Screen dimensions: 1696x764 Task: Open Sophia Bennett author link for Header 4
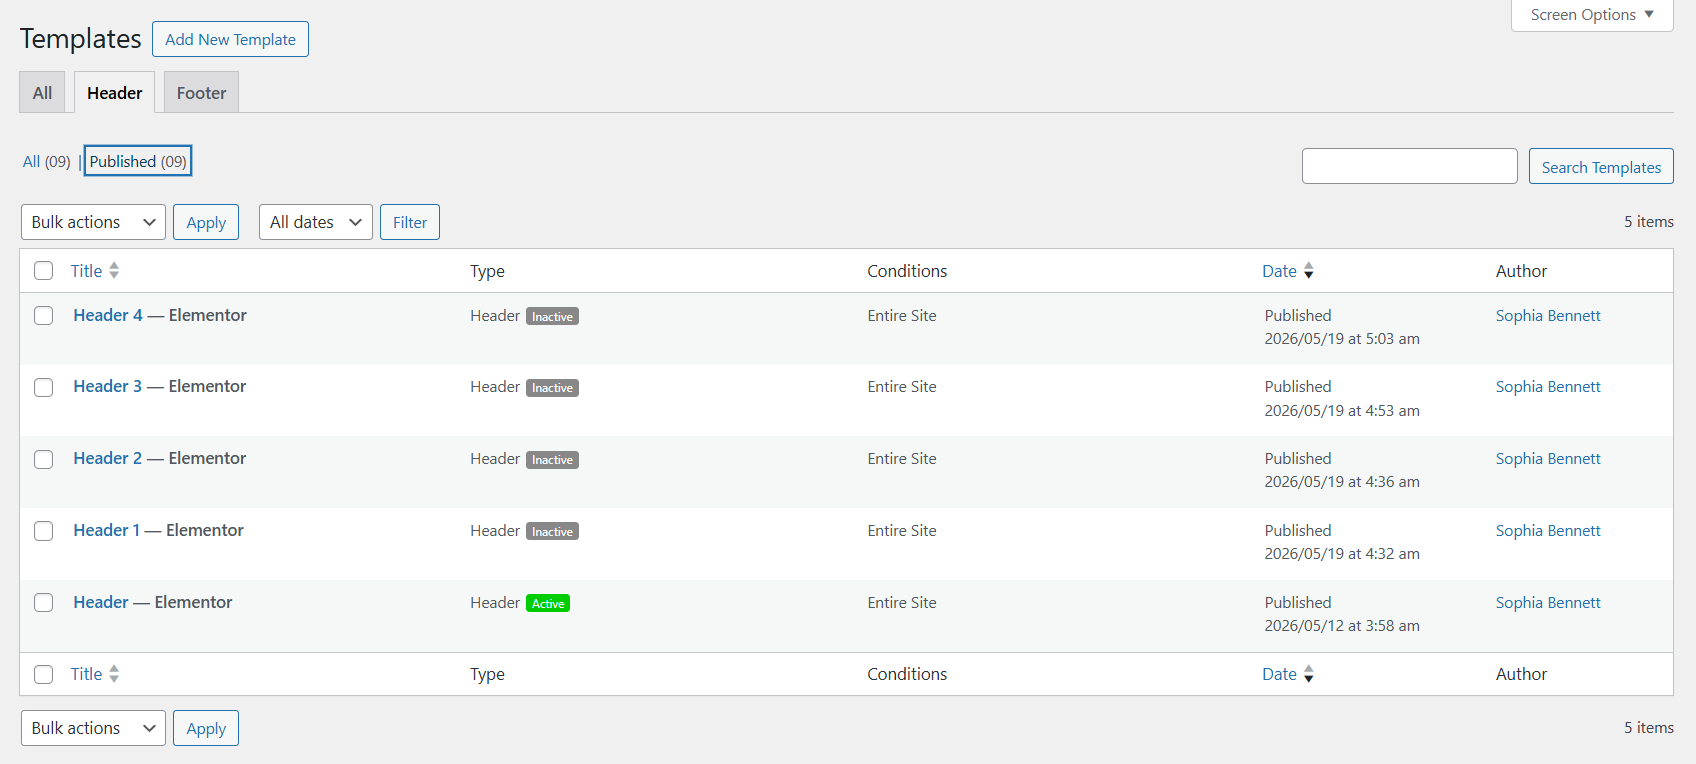coord(1548,315)
